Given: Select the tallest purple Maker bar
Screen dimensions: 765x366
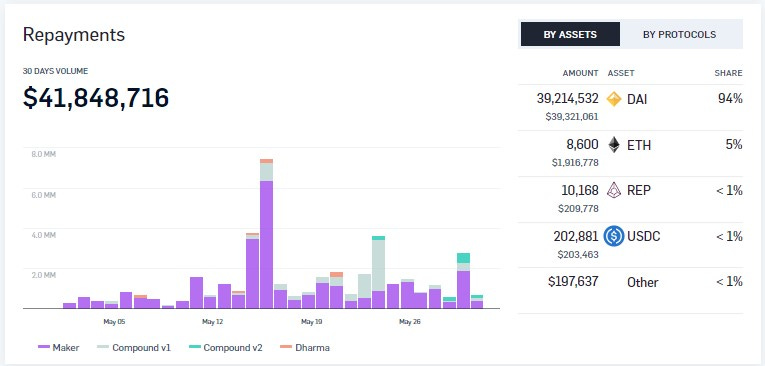Looking at the screenshot, I should click(266, 244).
